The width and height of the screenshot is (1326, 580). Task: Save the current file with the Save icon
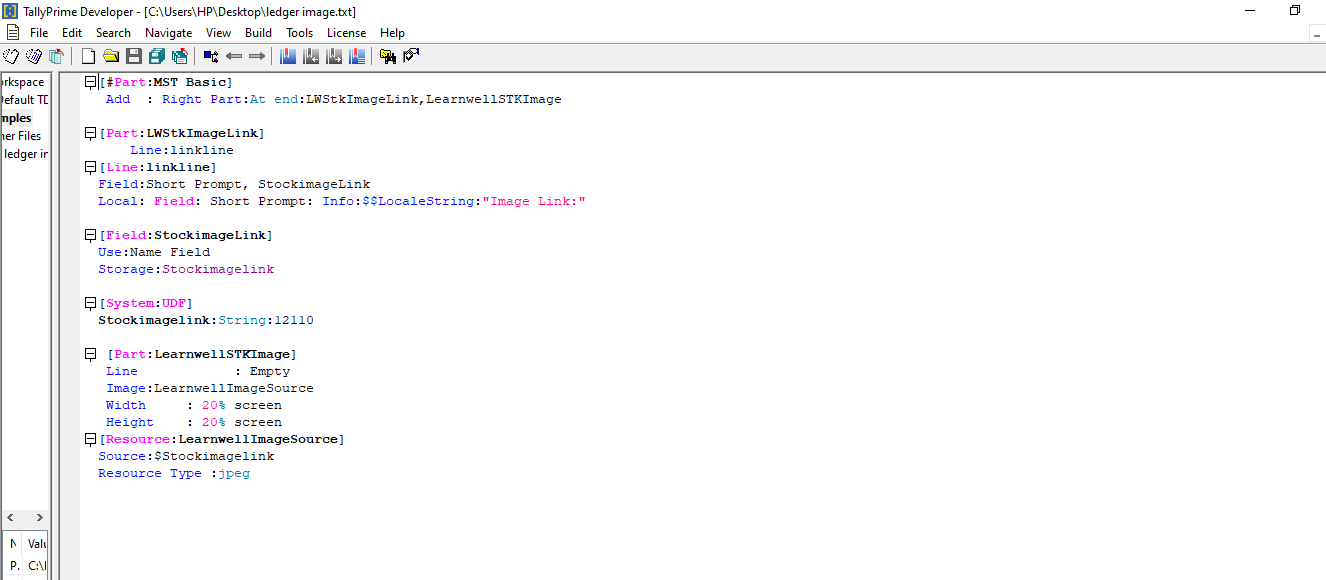(134, 56)
